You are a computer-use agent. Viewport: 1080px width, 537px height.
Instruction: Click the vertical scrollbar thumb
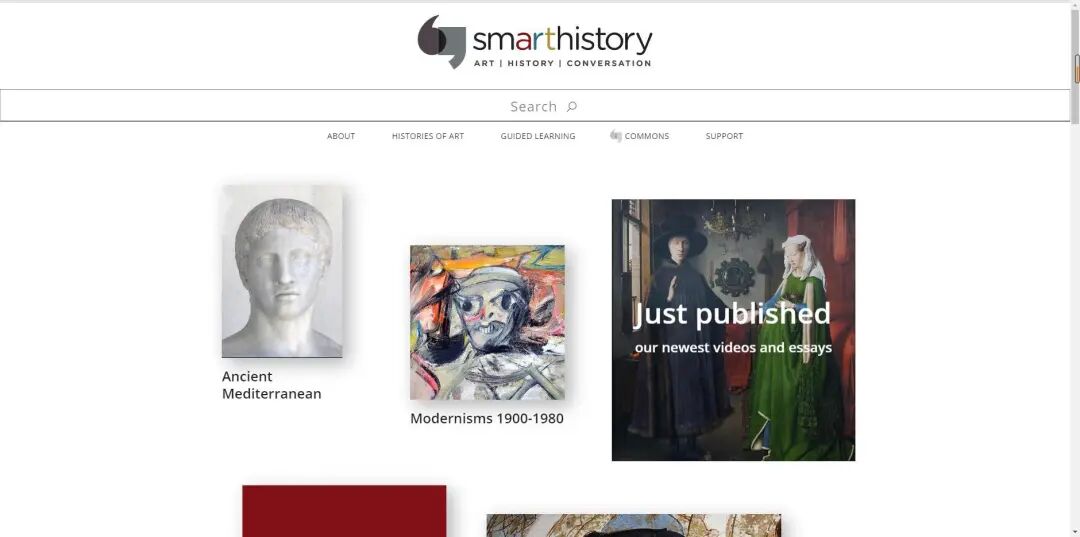pyautogui.click(x=1076, y=69)
